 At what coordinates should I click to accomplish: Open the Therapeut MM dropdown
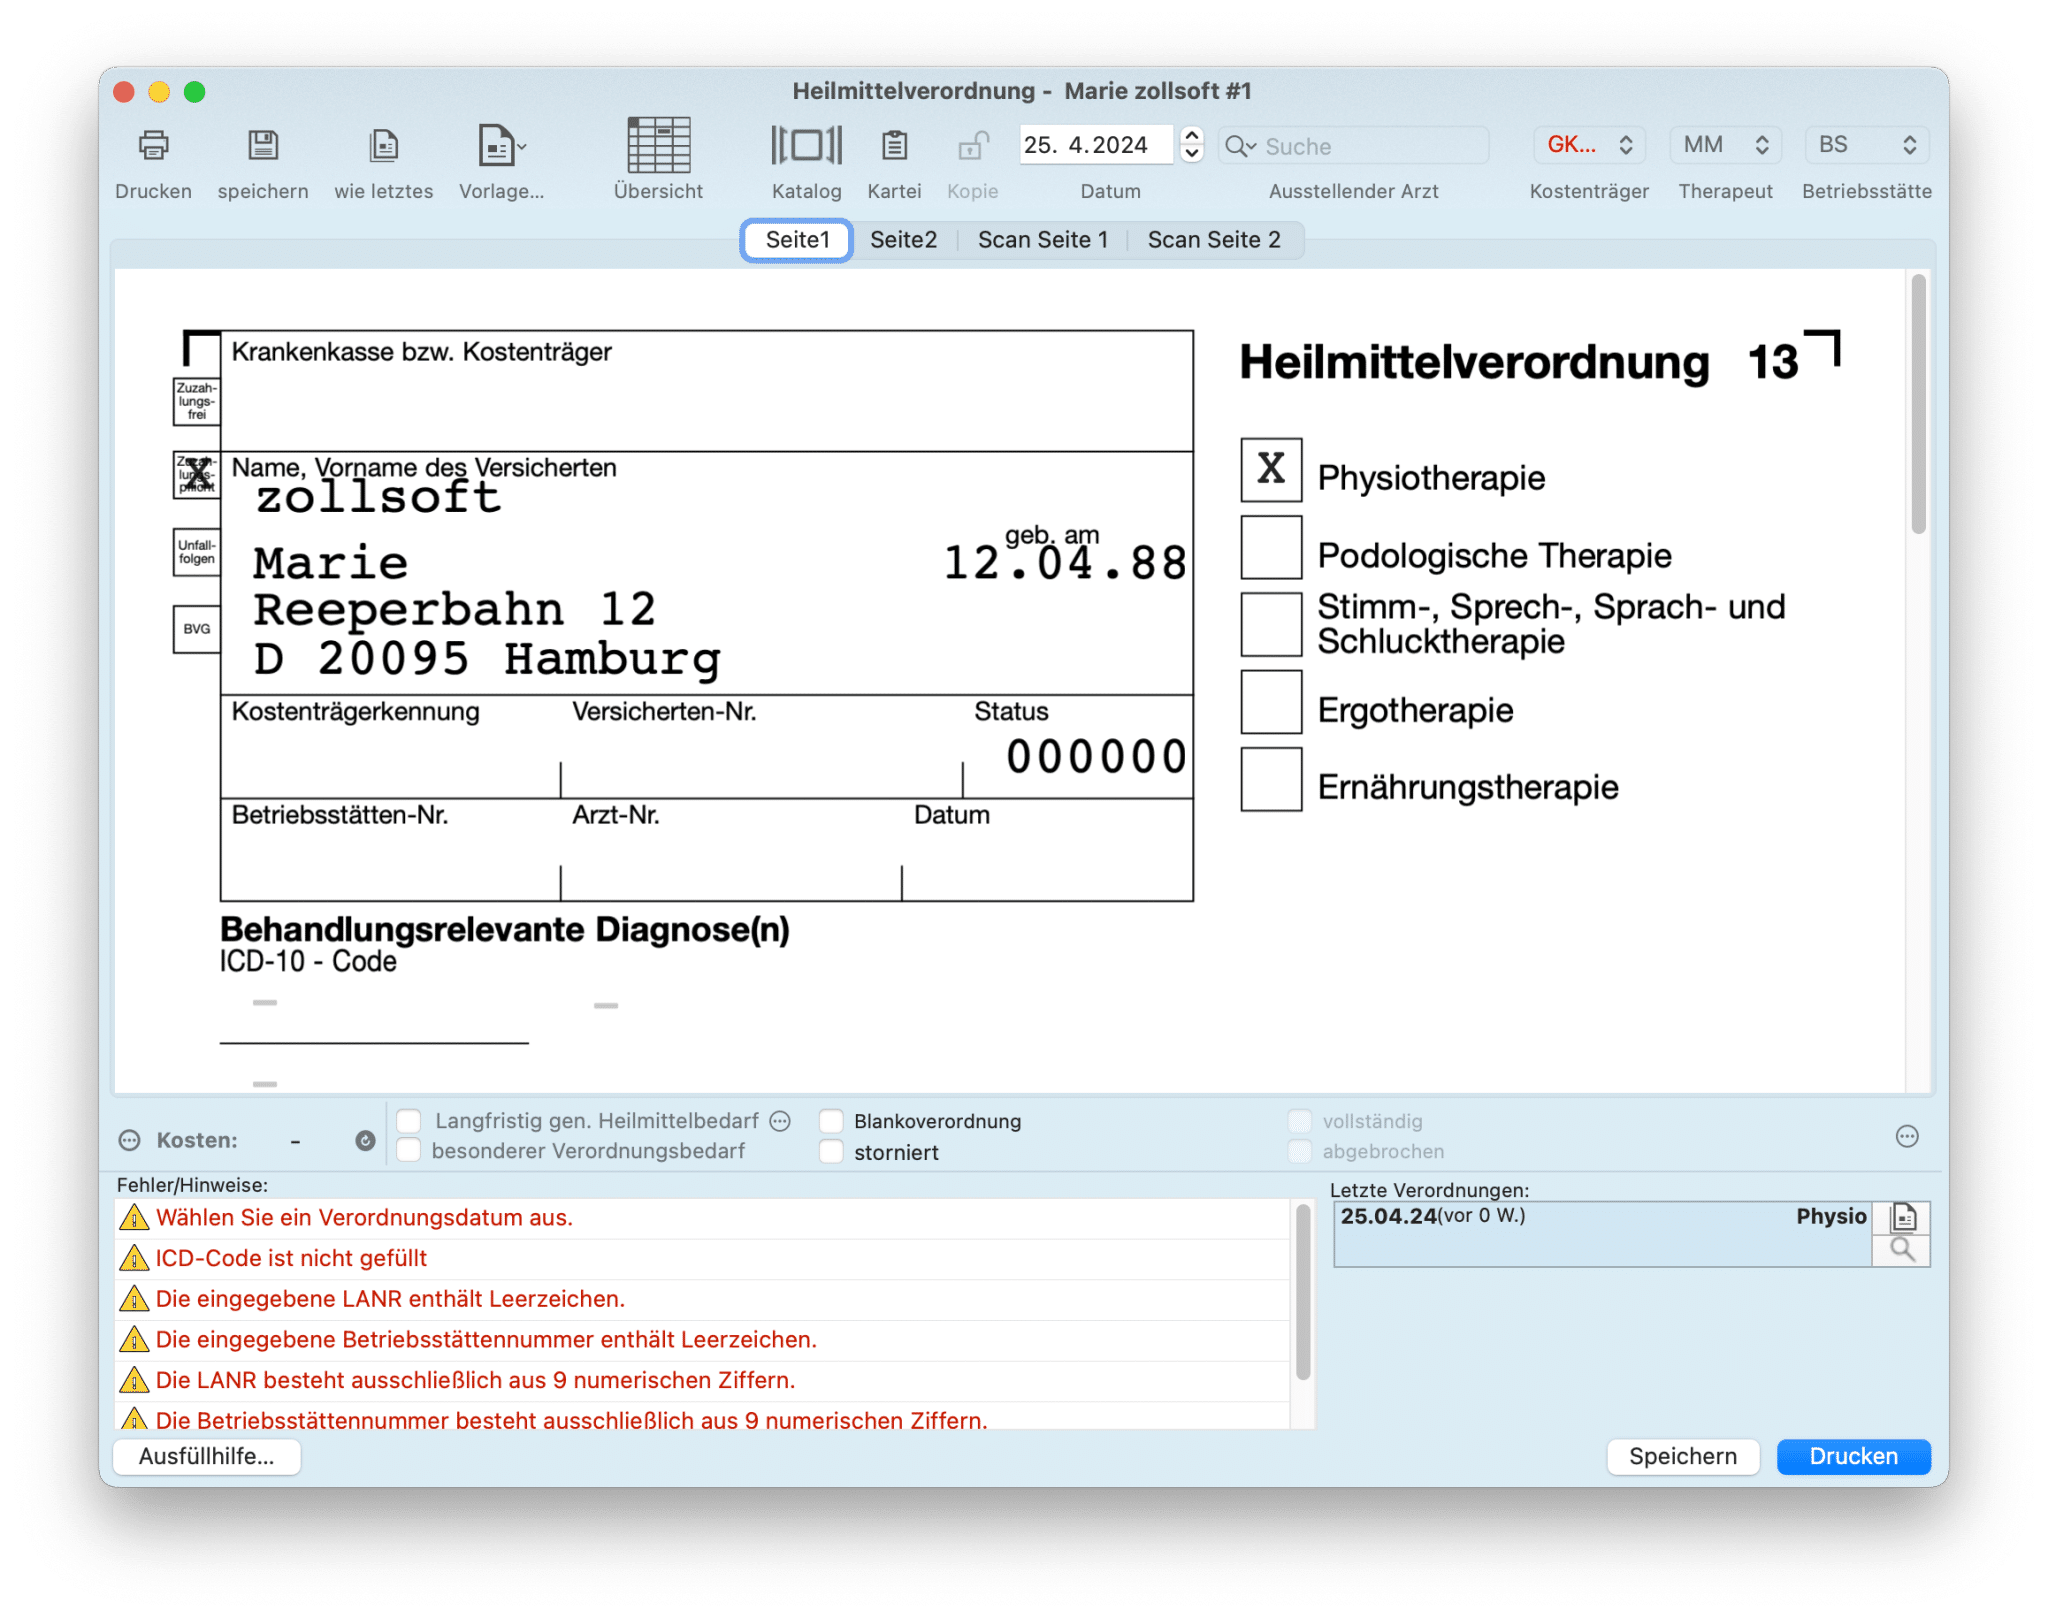coord(1725,145)
